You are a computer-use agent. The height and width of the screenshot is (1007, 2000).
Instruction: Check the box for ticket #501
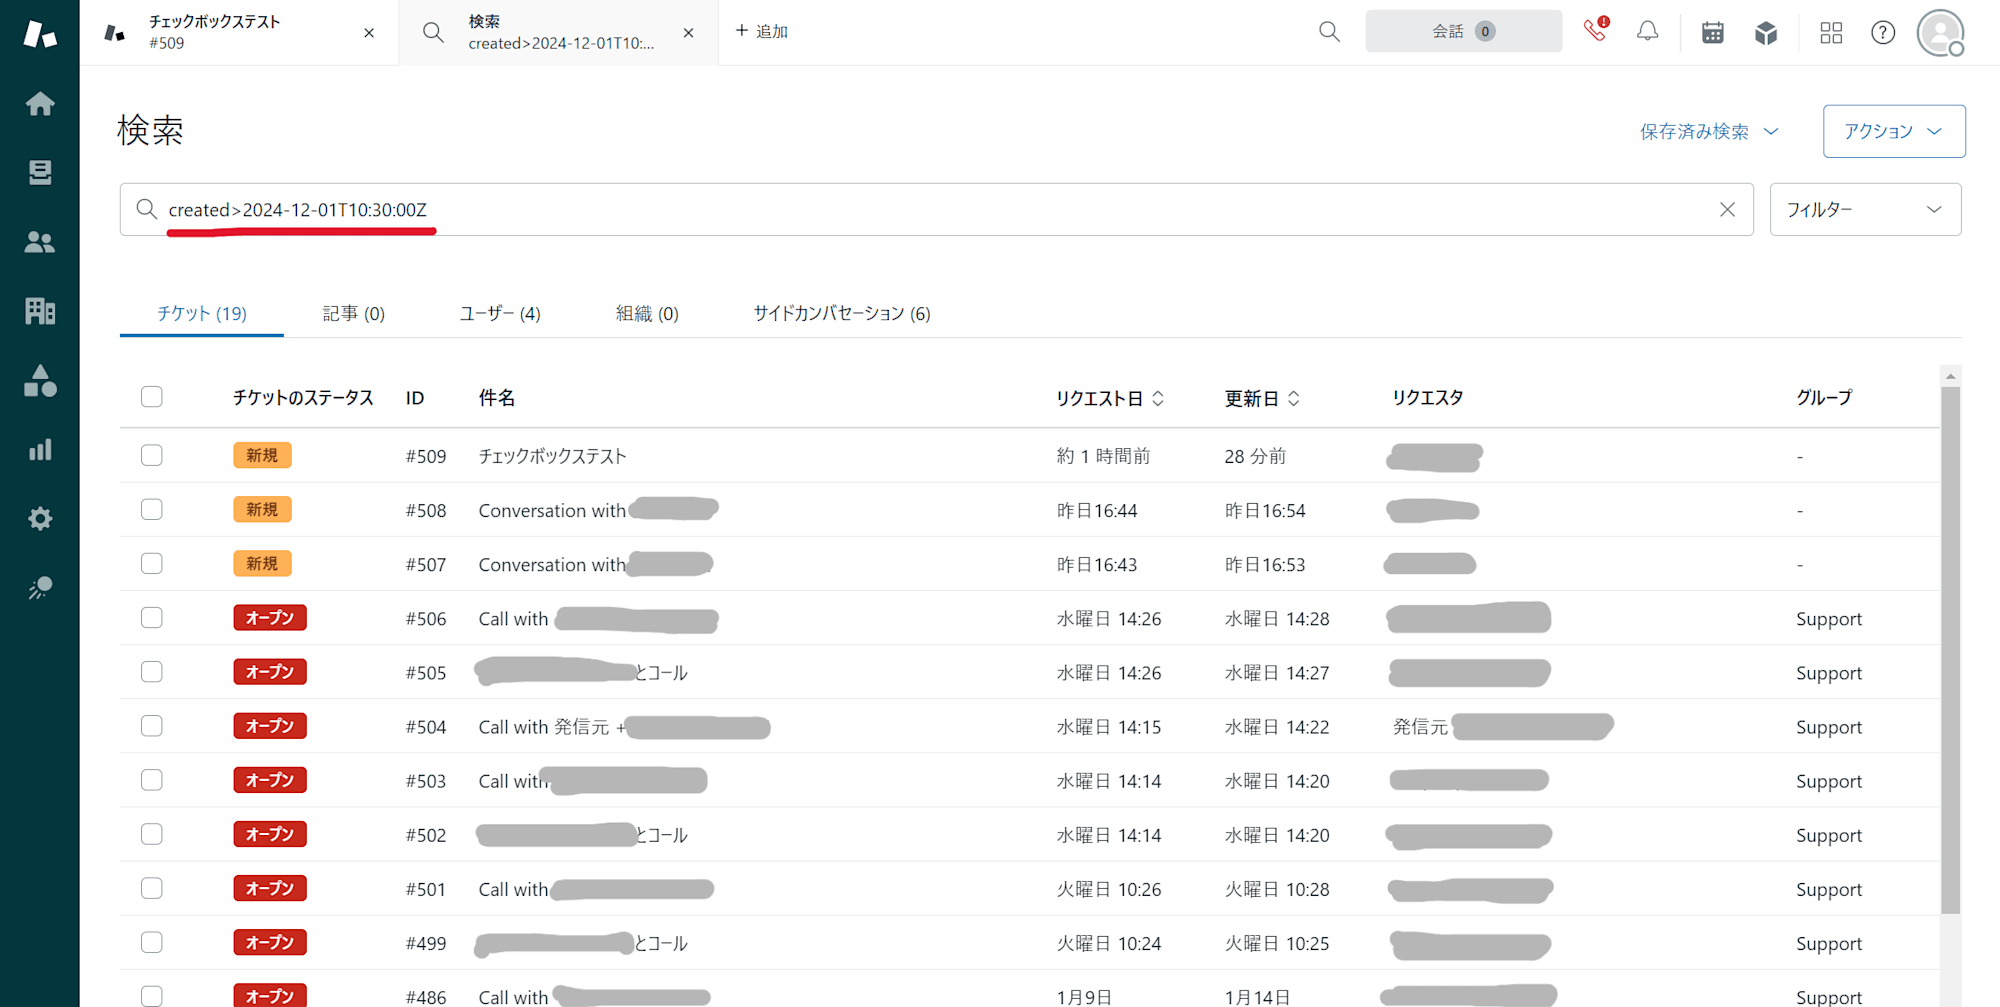coord(152,887)
